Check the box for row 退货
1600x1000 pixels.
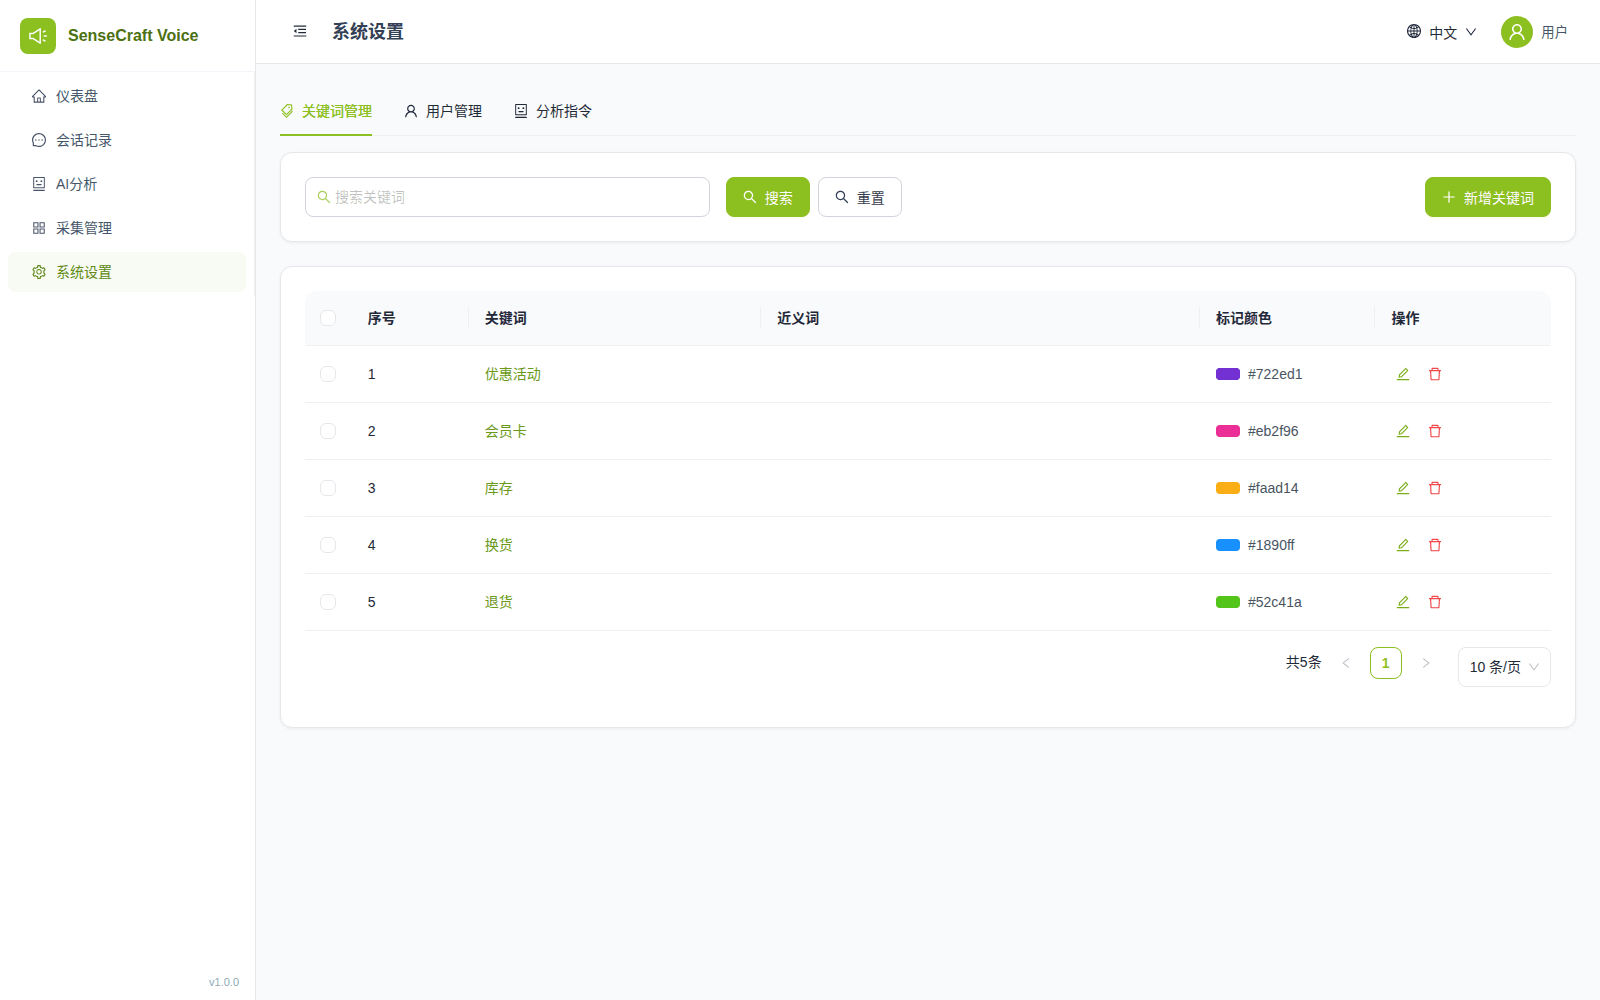tap(328, 602)
